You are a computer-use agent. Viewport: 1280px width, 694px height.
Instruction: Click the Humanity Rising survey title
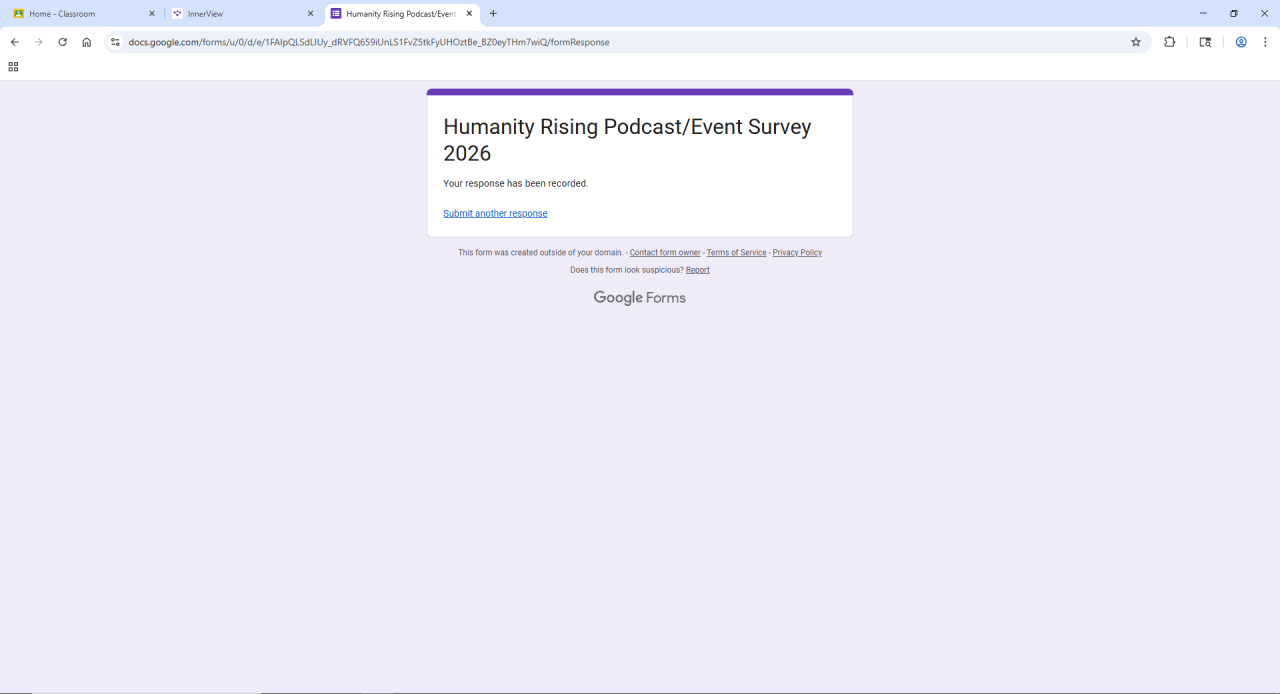point(627,140)
